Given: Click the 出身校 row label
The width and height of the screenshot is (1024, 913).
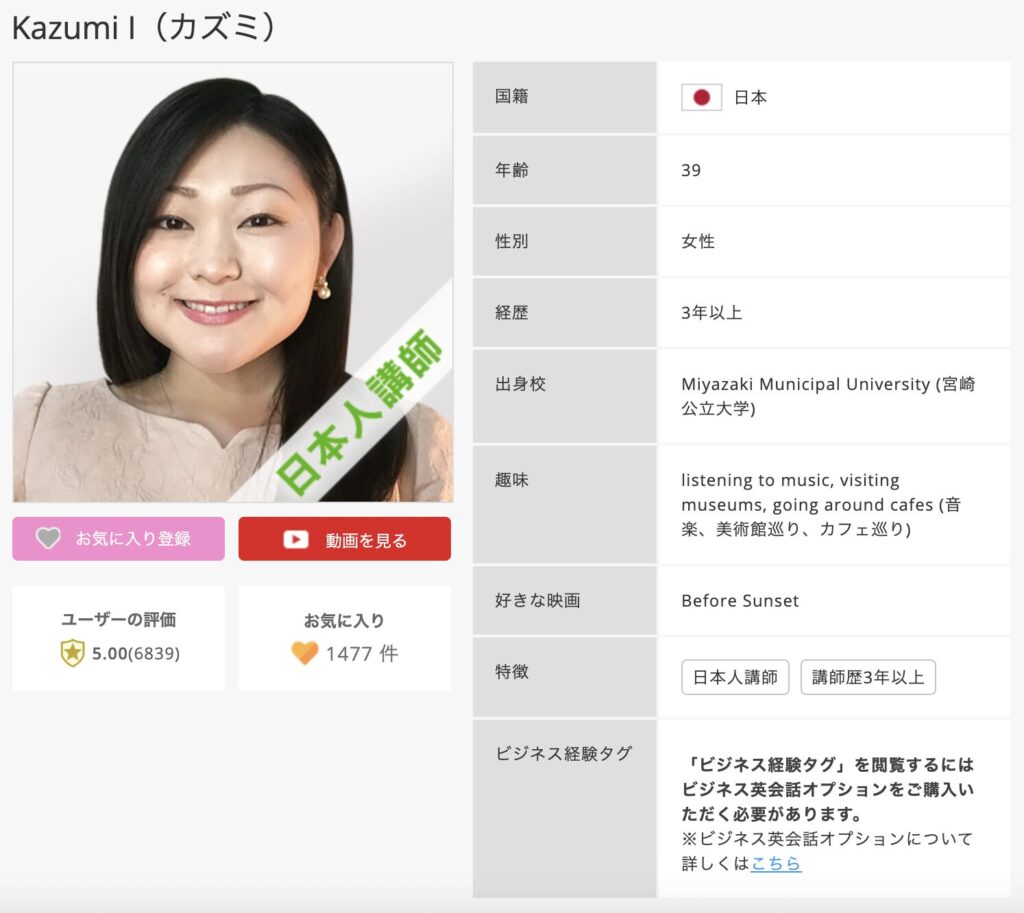Looking at the screenshot, I should pyautogui.click(x=520, y=383).
